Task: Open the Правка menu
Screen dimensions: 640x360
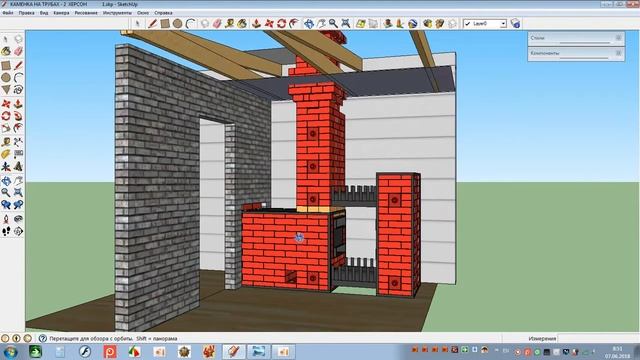Action: coord(27,13)
